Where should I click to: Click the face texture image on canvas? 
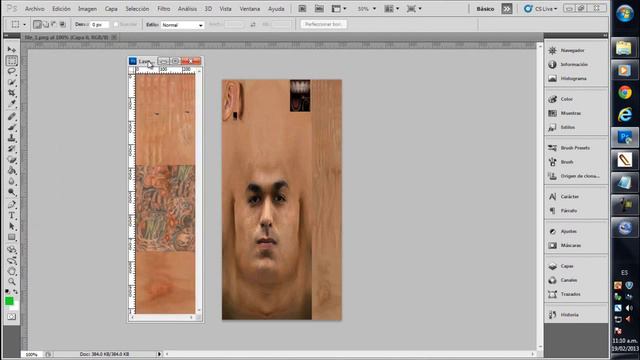pyautogui.click(x=282, y=200)
